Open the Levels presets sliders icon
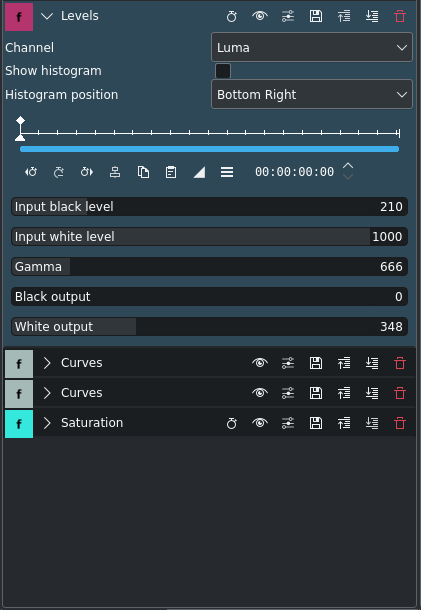This screenshot has height=610, width=421. point(288,16)
